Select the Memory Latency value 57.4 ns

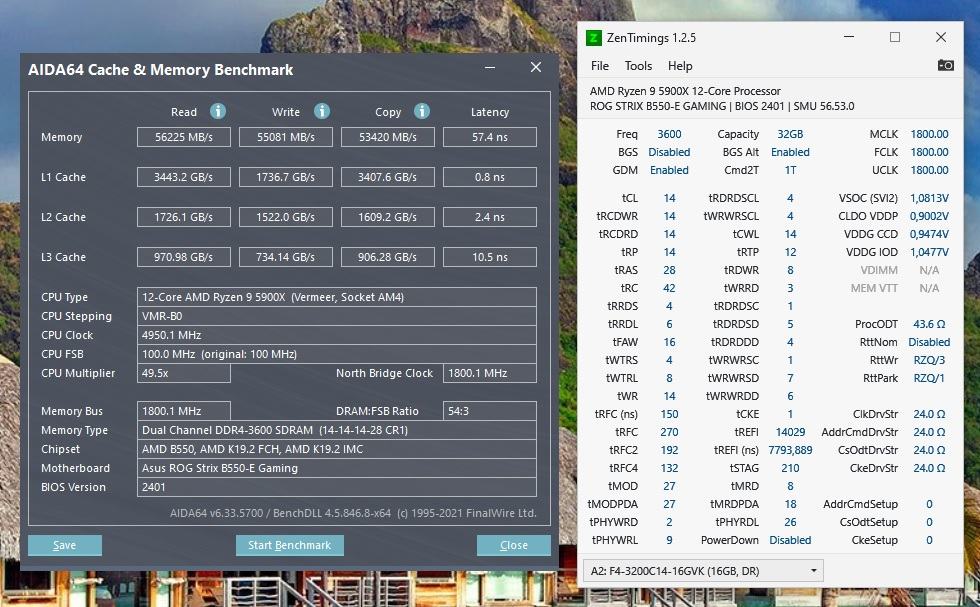[x=490, y=137]
